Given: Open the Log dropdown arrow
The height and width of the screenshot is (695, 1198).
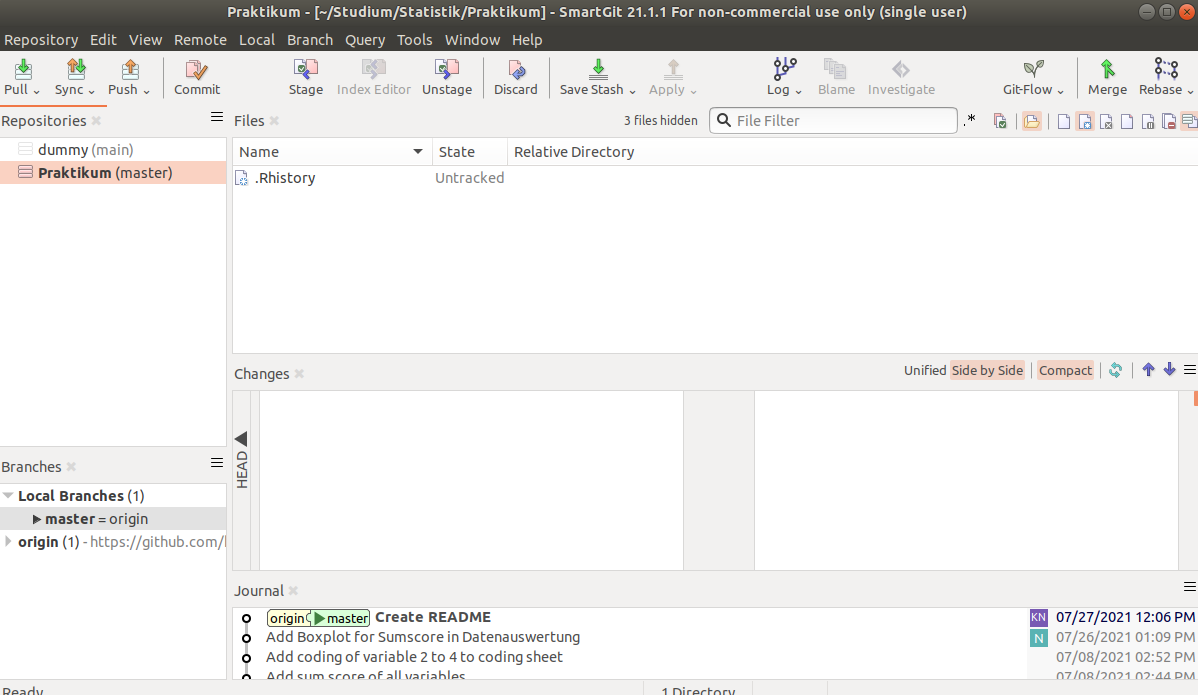Looking at the screenshot, I should point(798,91).
